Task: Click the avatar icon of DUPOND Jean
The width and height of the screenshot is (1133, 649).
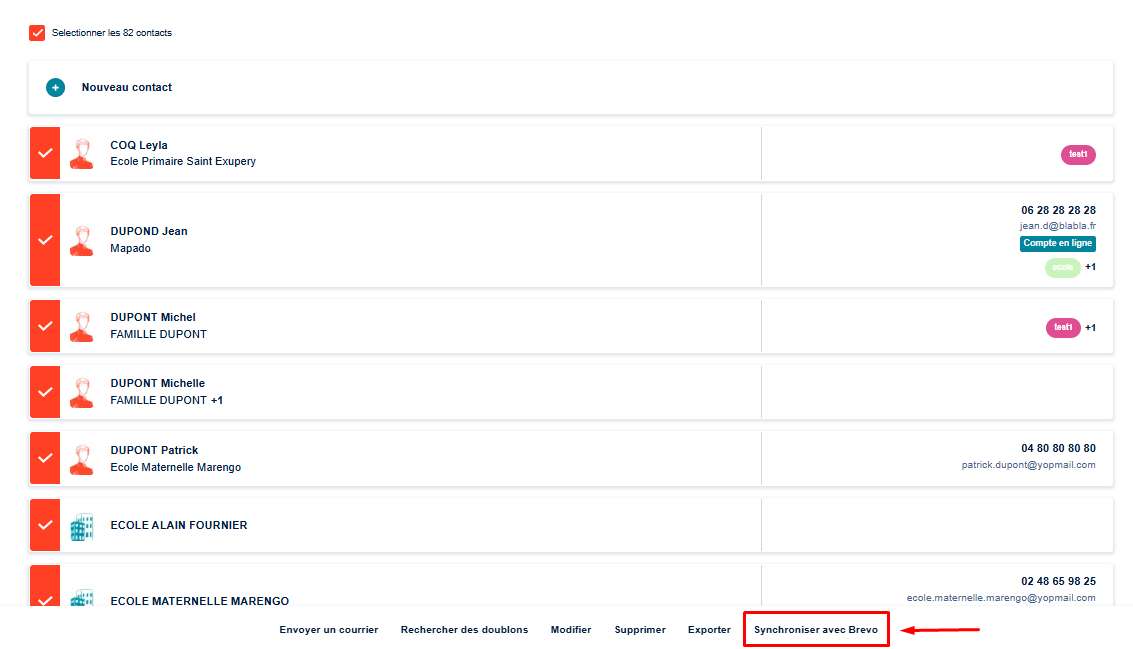Action: click(x=81, y=240)
